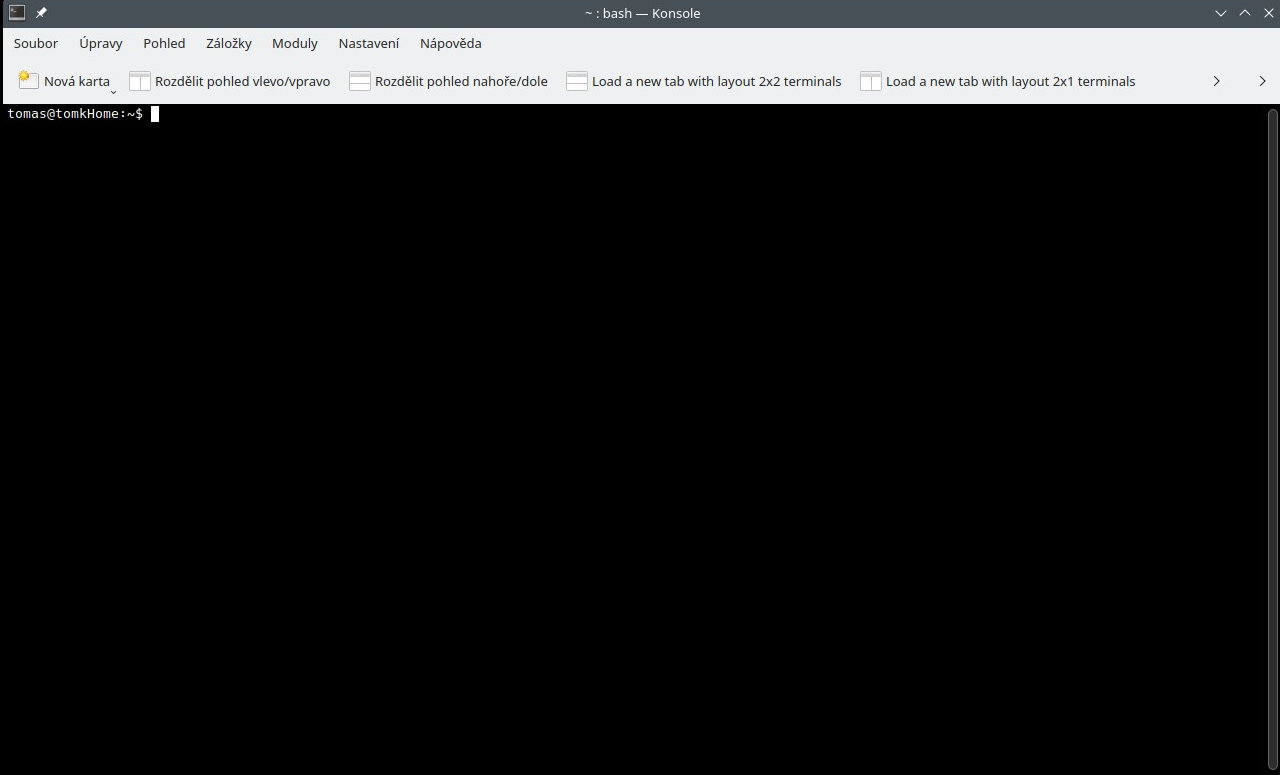The width and height of the screenshot is (1280, 775).
Task: Click Load a new tab with layout 2x2 terminals
Action: click(717, 81)
